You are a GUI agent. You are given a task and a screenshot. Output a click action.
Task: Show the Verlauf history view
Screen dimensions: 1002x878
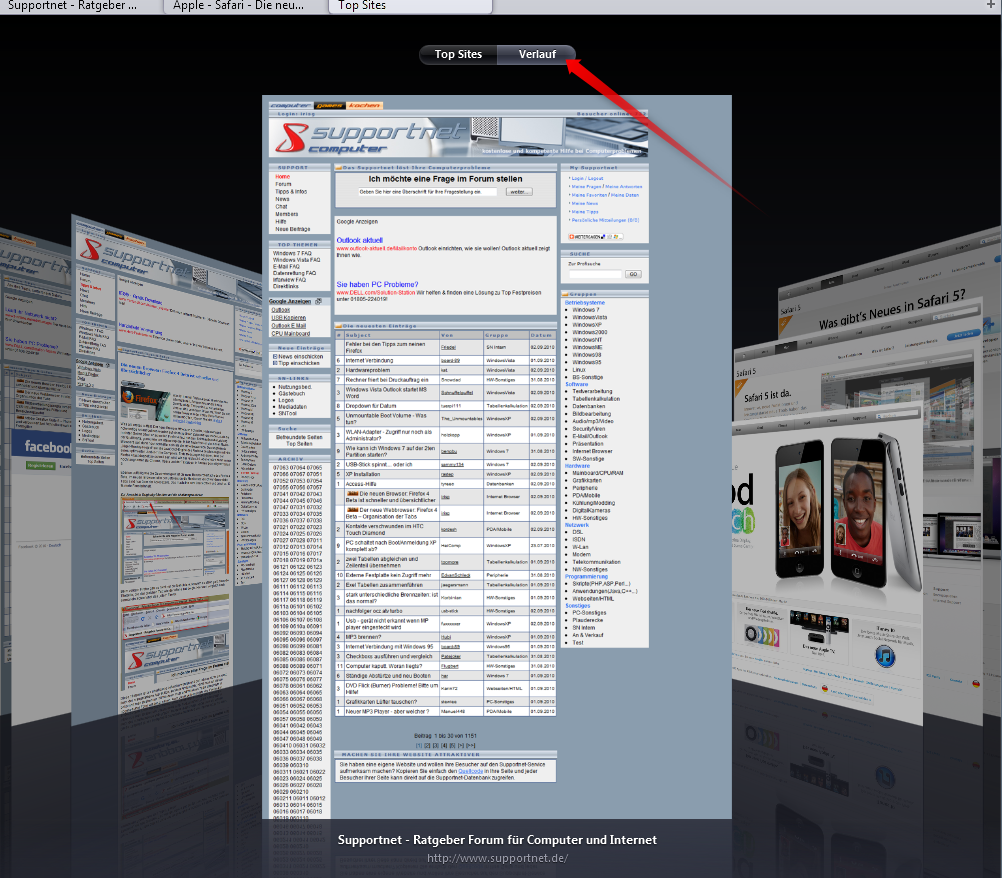[537, 55]
